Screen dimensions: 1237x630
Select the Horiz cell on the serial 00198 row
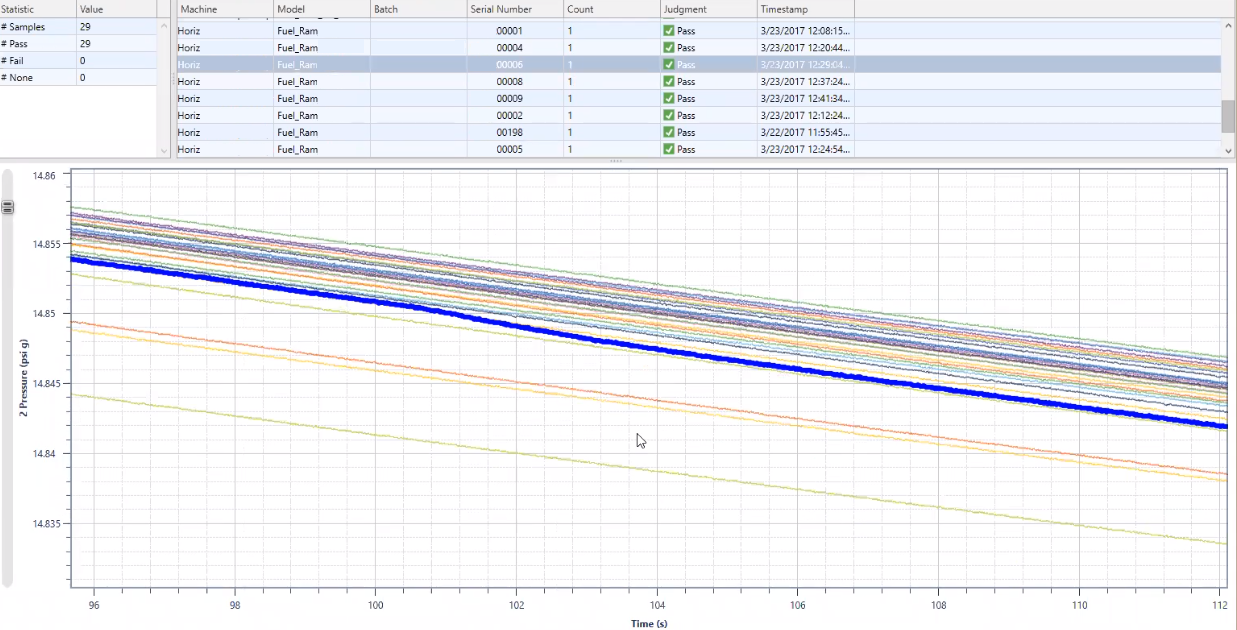[x=189, y=132]
